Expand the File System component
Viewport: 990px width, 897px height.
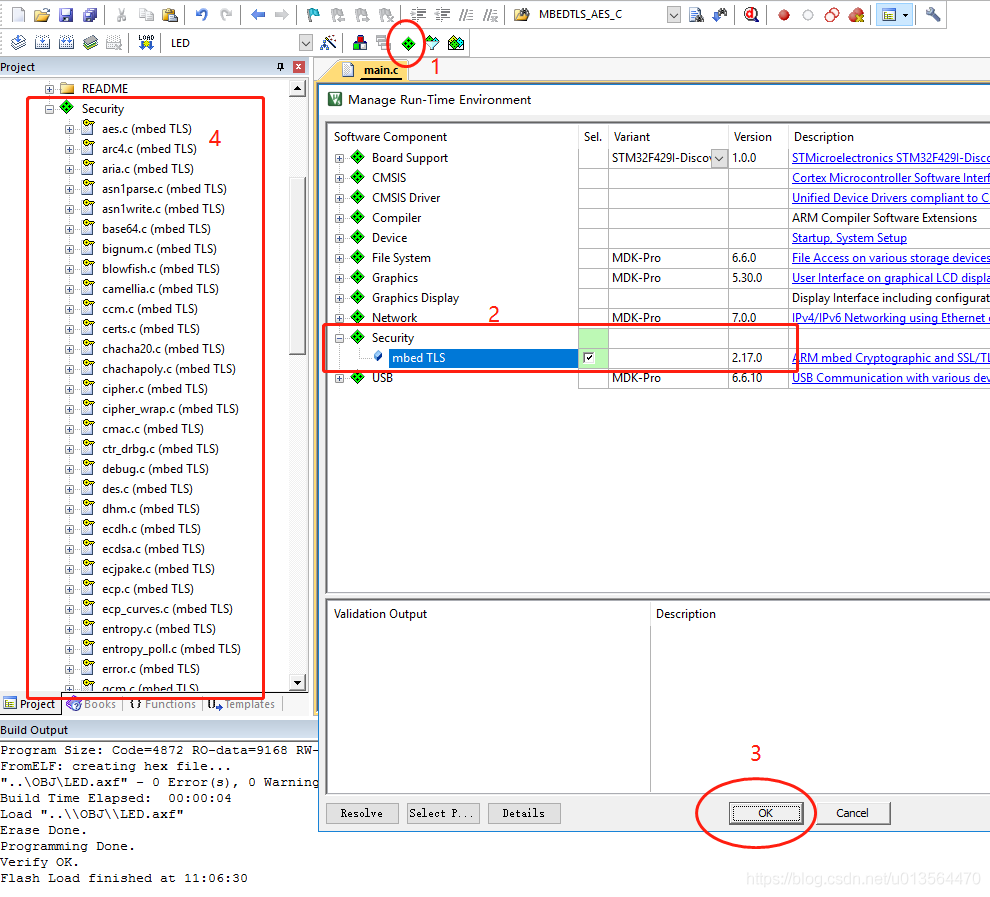[x=340, y=258]
